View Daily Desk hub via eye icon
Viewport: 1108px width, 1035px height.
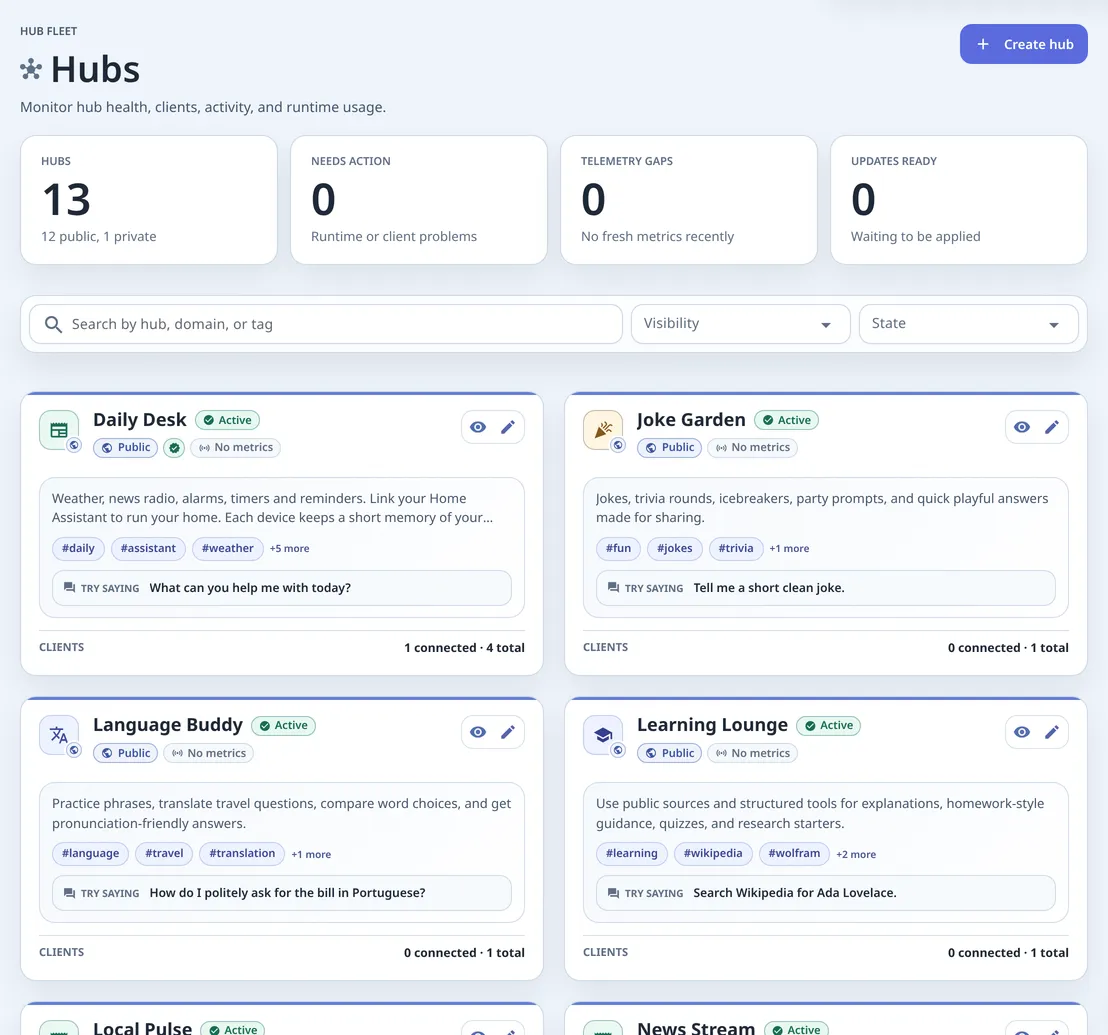(478, 427)
